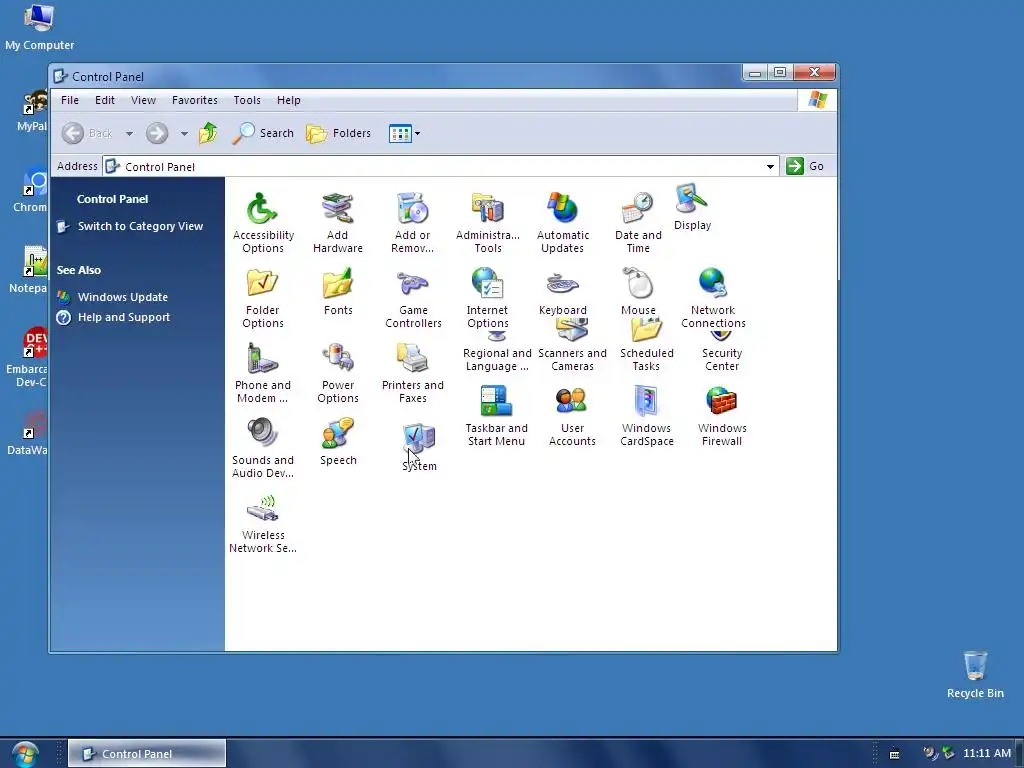
Task: Open the Windows Firewall icon
Action: [722, 416]
